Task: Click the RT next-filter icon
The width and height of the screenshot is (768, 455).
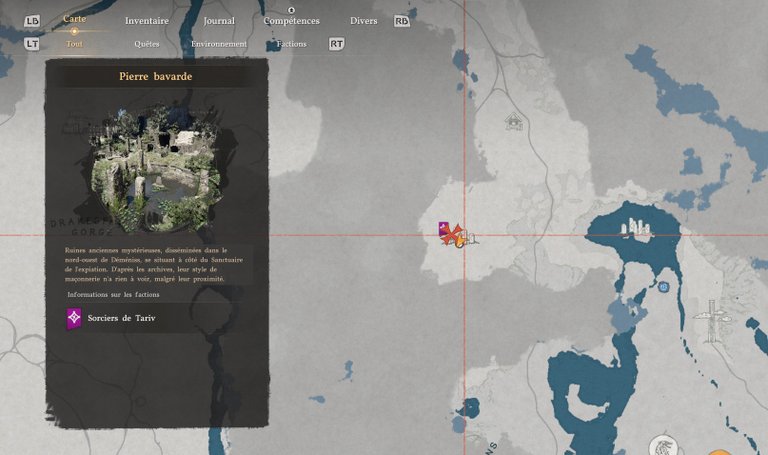Action: 337,44
